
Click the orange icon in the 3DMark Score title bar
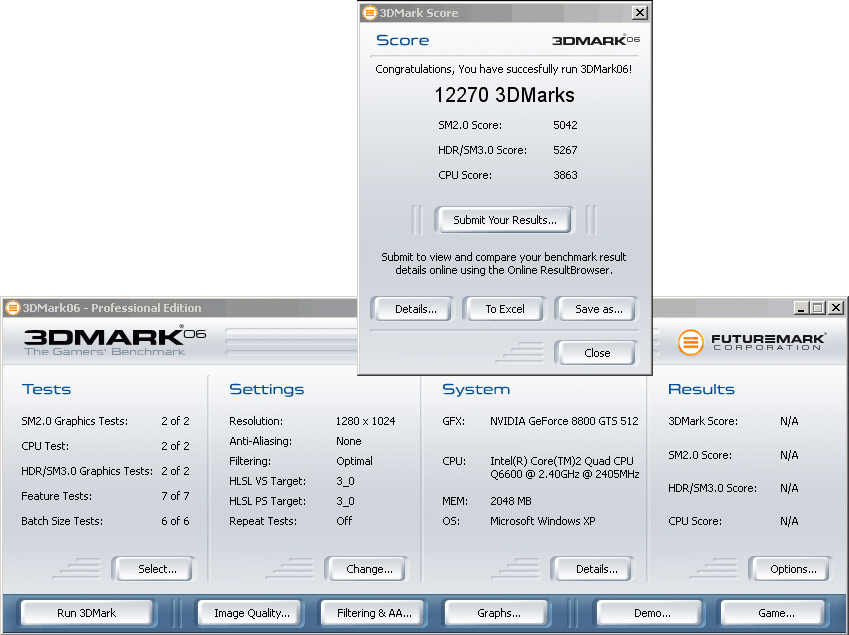[x=369, y=12]
